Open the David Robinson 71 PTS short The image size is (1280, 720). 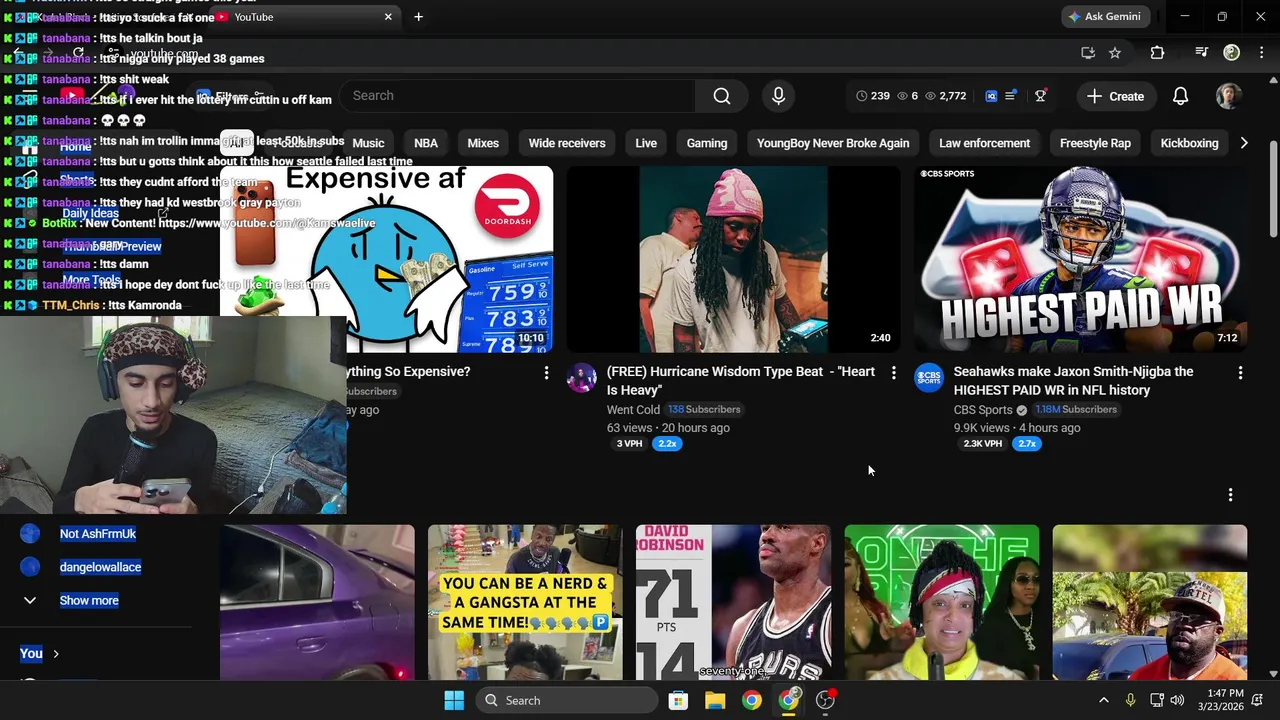click(x=733, y=602)
